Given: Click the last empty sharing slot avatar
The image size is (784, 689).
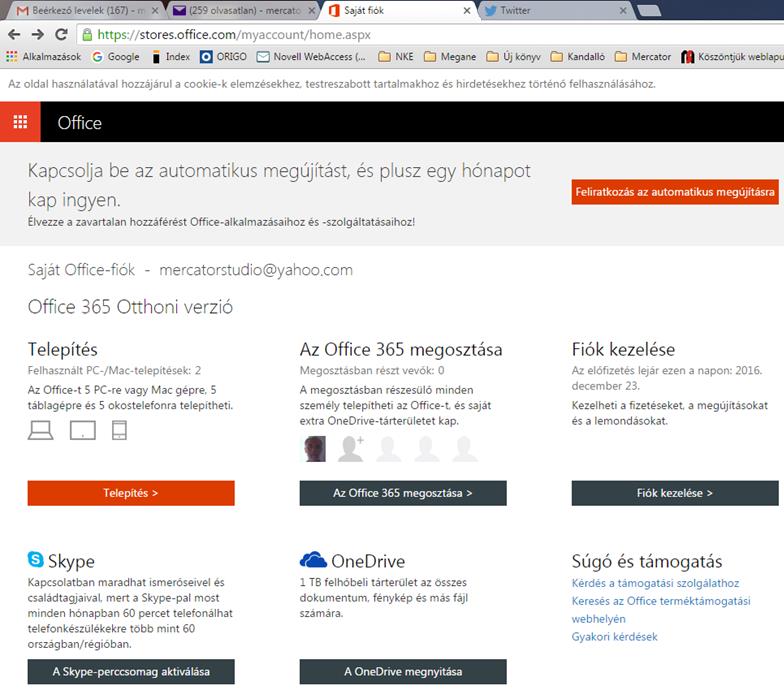Looking at the screenshot, I should (x=464, y=448).
